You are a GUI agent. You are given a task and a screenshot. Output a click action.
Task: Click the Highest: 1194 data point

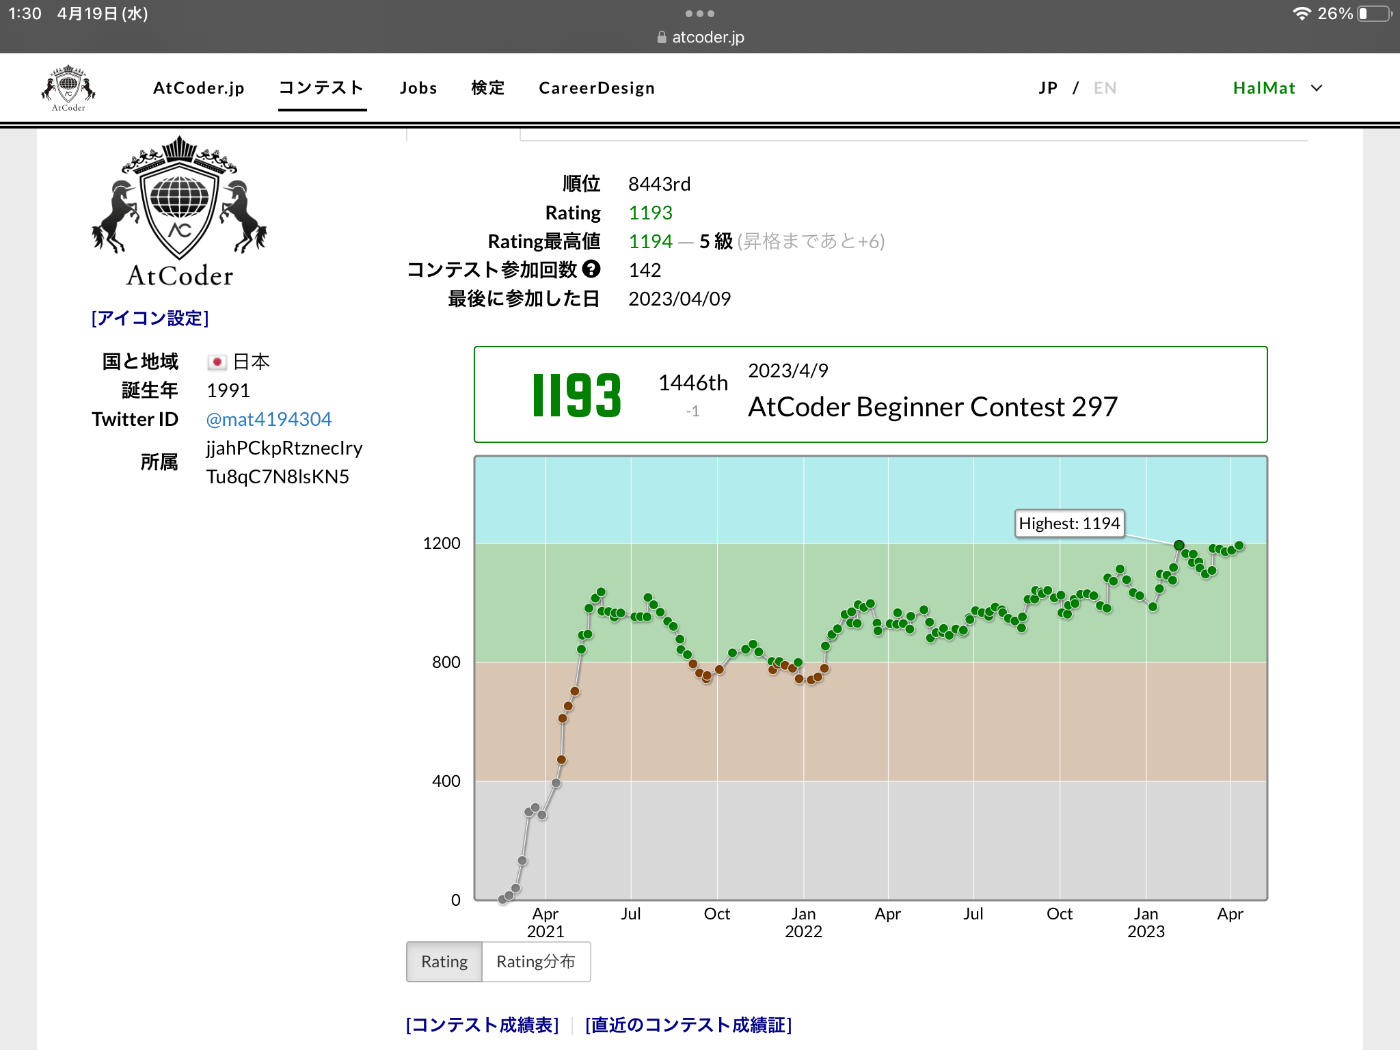coord(1179,545)
